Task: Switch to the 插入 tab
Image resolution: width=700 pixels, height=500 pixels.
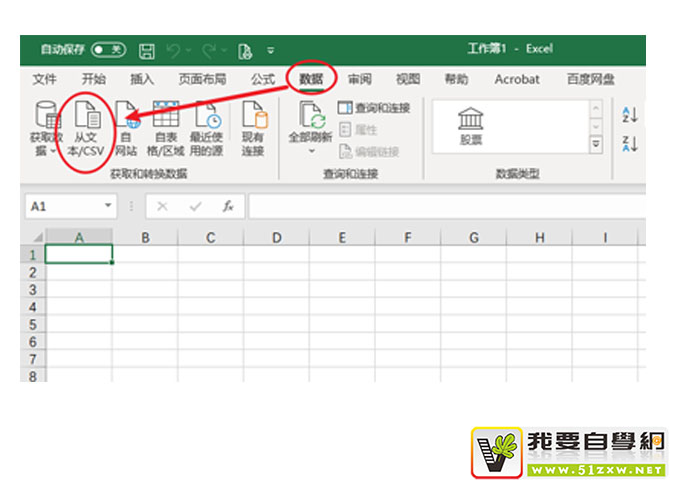Action: (142, 79)
